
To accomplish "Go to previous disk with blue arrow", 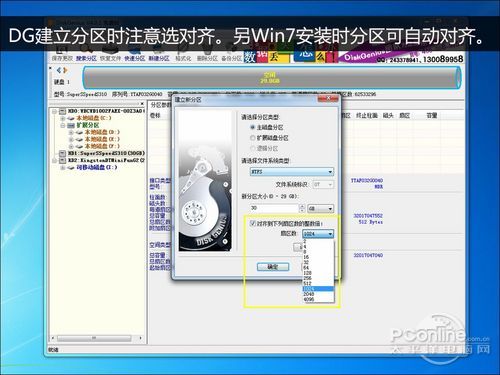I will pos(59,70).
